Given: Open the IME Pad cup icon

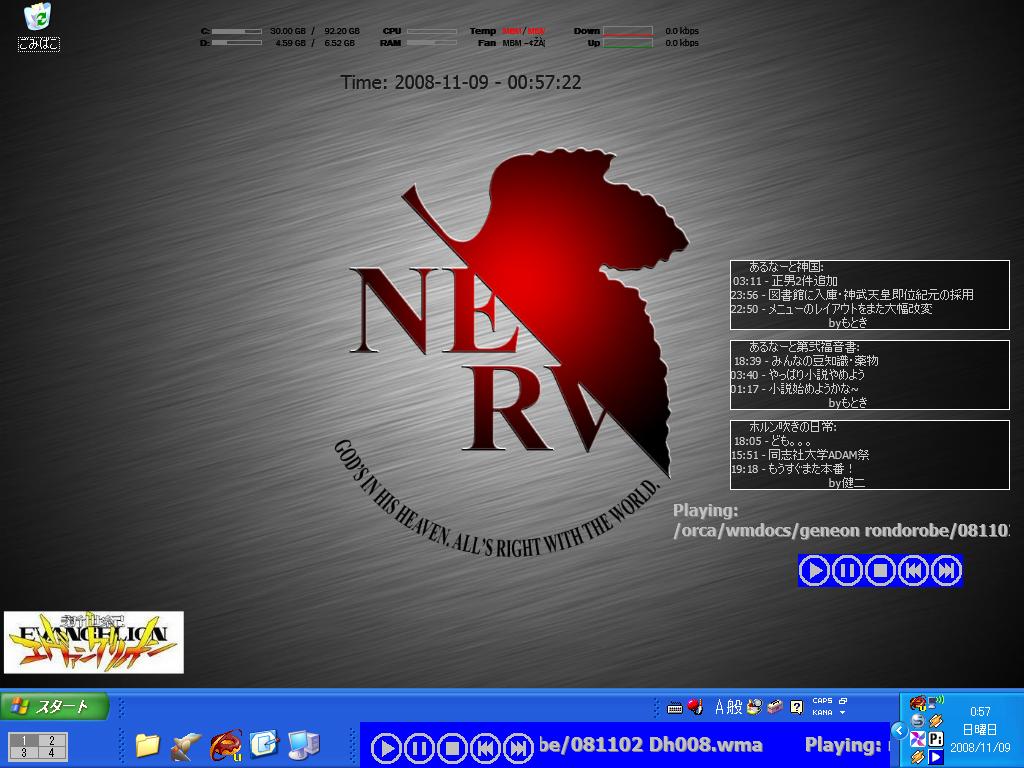Looking at the screenshot, I should (x=755, y=707).
